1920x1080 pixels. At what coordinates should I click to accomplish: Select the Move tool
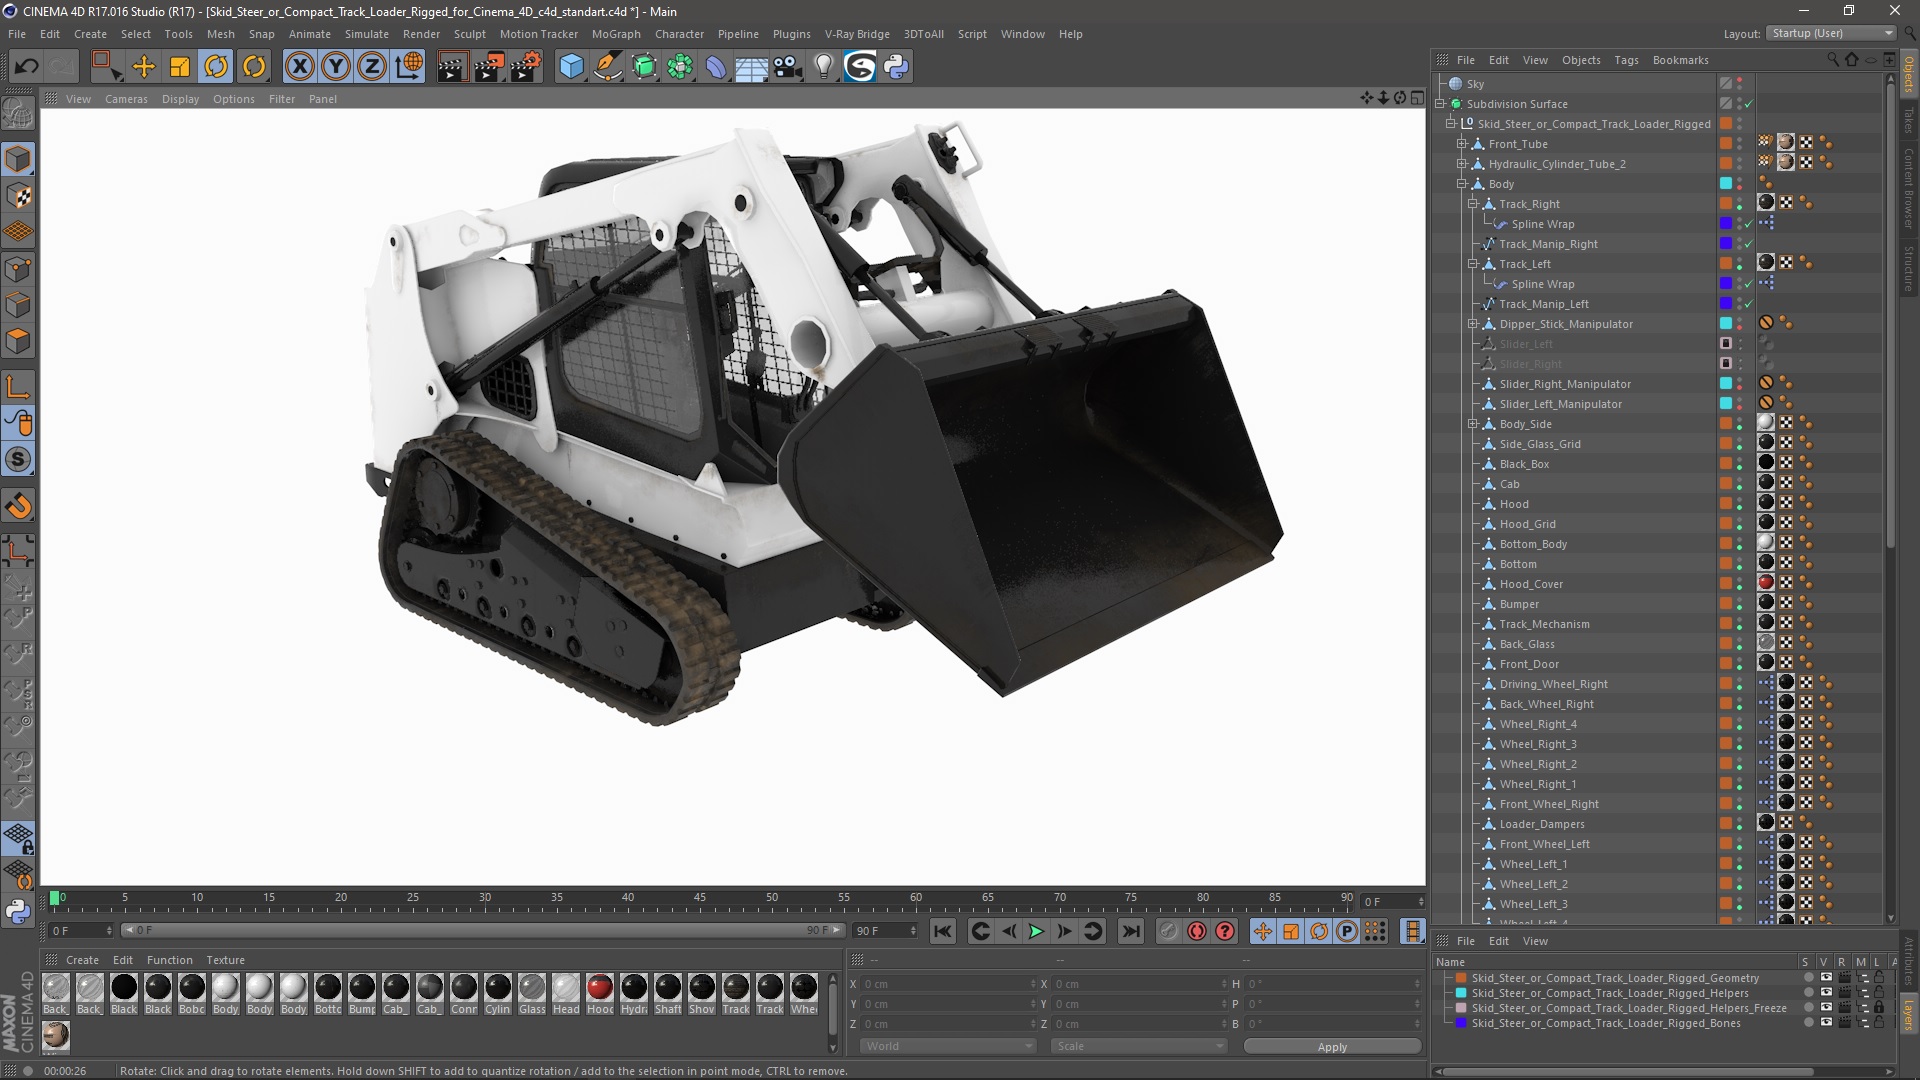143,67
